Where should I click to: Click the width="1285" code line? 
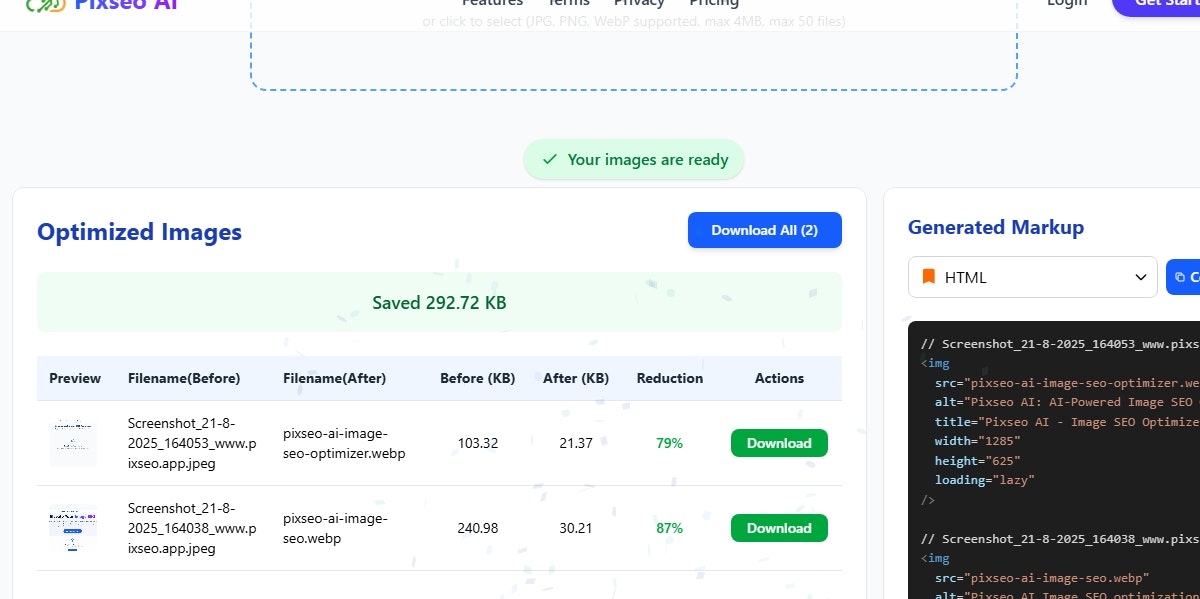pos(978,441)
